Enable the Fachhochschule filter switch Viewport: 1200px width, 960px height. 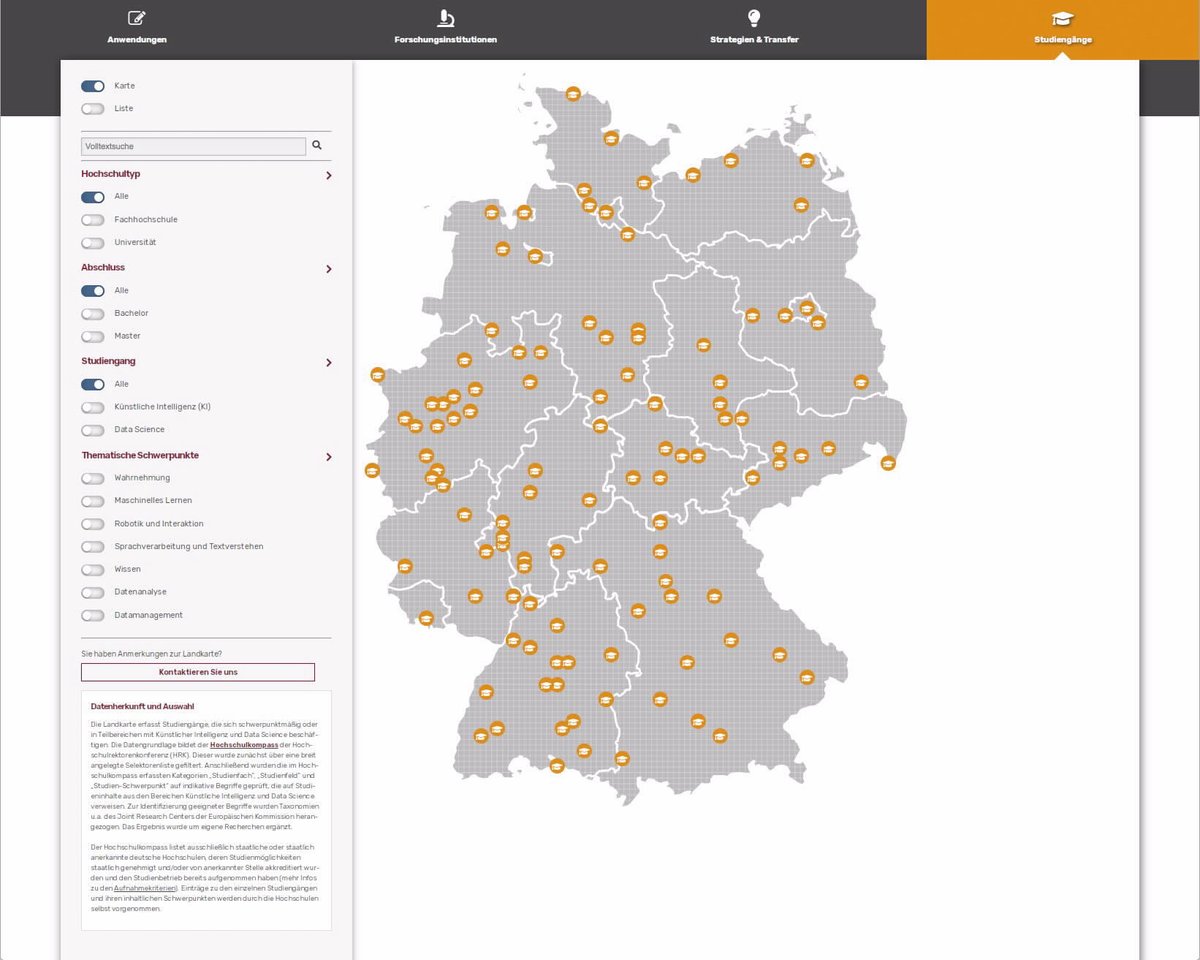pos(93,220)
